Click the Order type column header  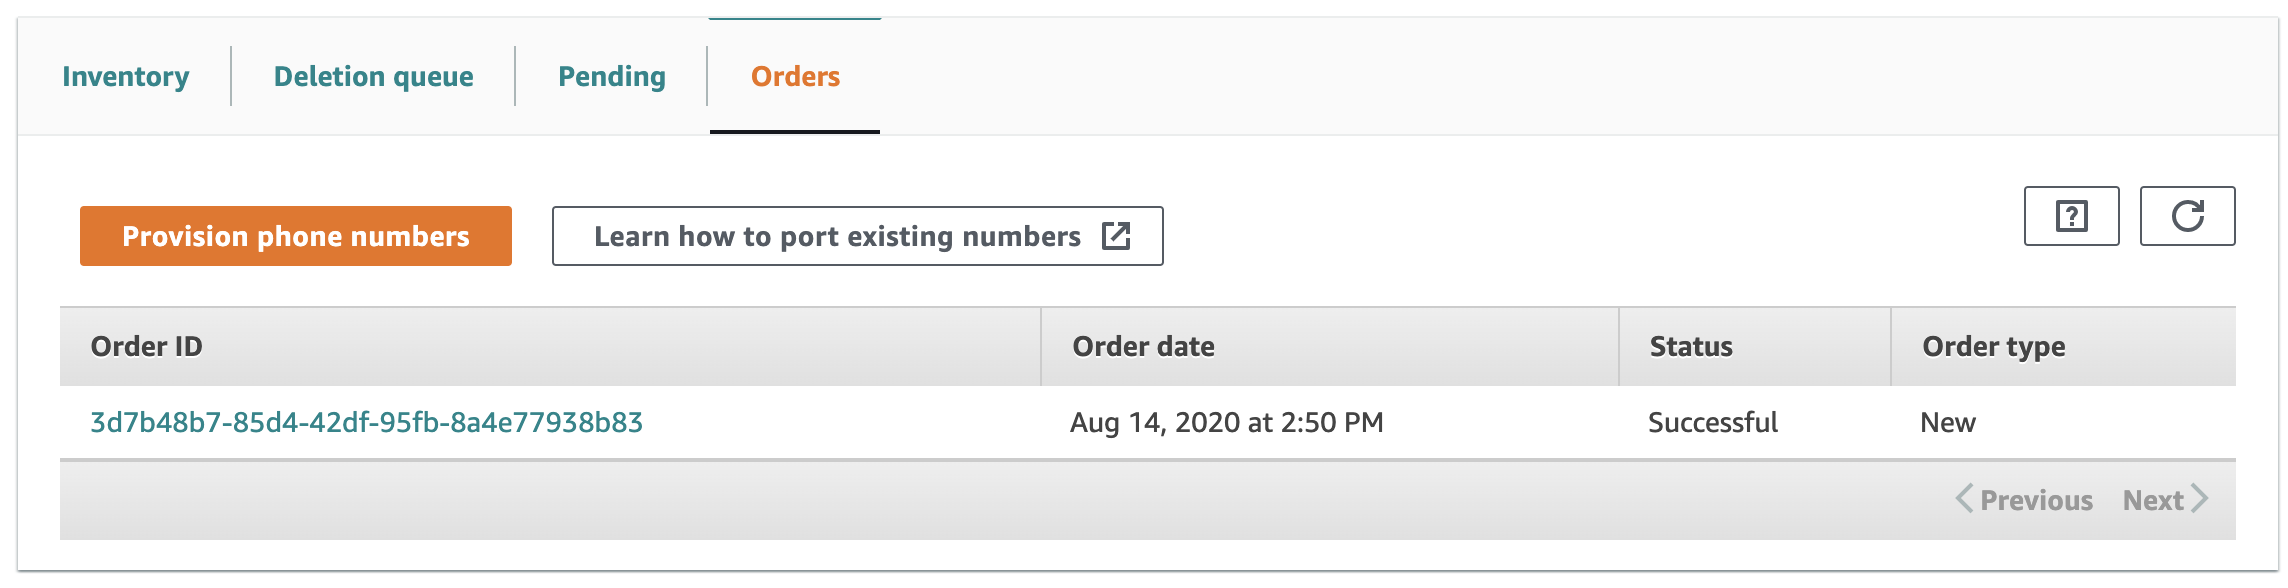pos(1994,347)
